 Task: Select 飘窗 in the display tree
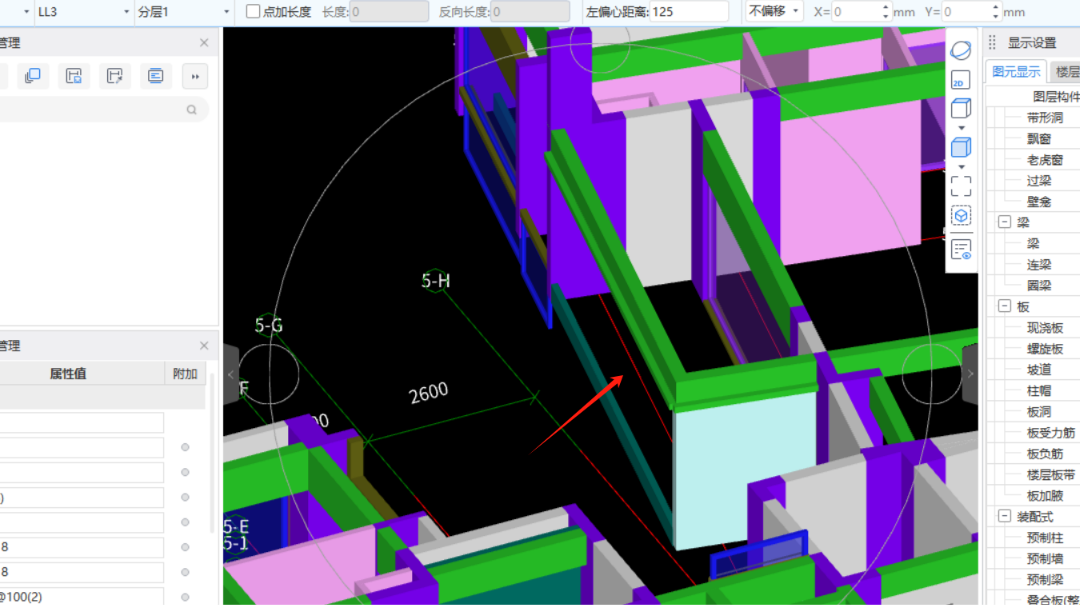click(1039, 139)
